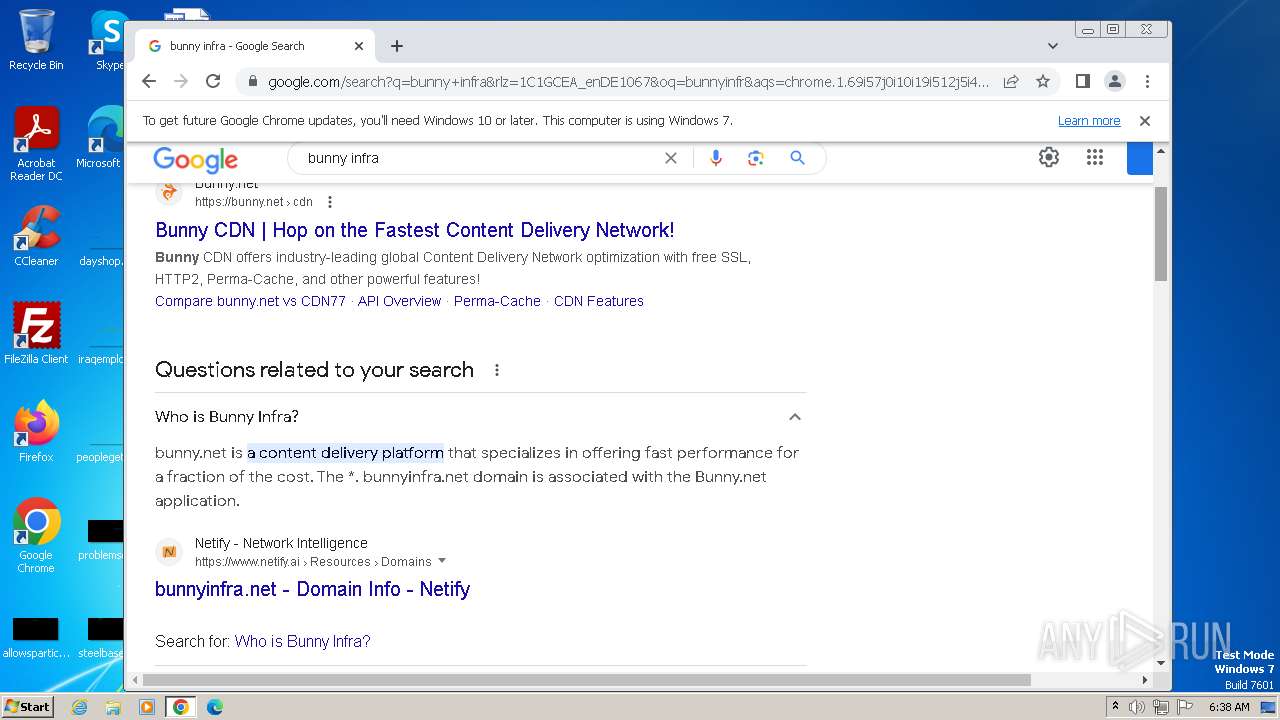
Task: Open options for Questions related section
Action: point(497,370)
